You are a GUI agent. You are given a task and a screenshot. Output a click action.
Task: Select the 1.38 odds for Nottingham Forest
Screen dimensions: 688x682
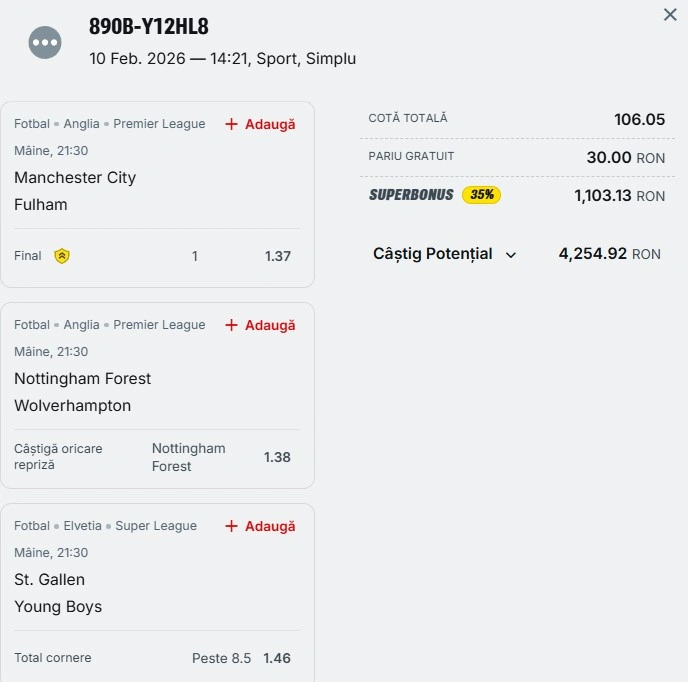(277, 457)
